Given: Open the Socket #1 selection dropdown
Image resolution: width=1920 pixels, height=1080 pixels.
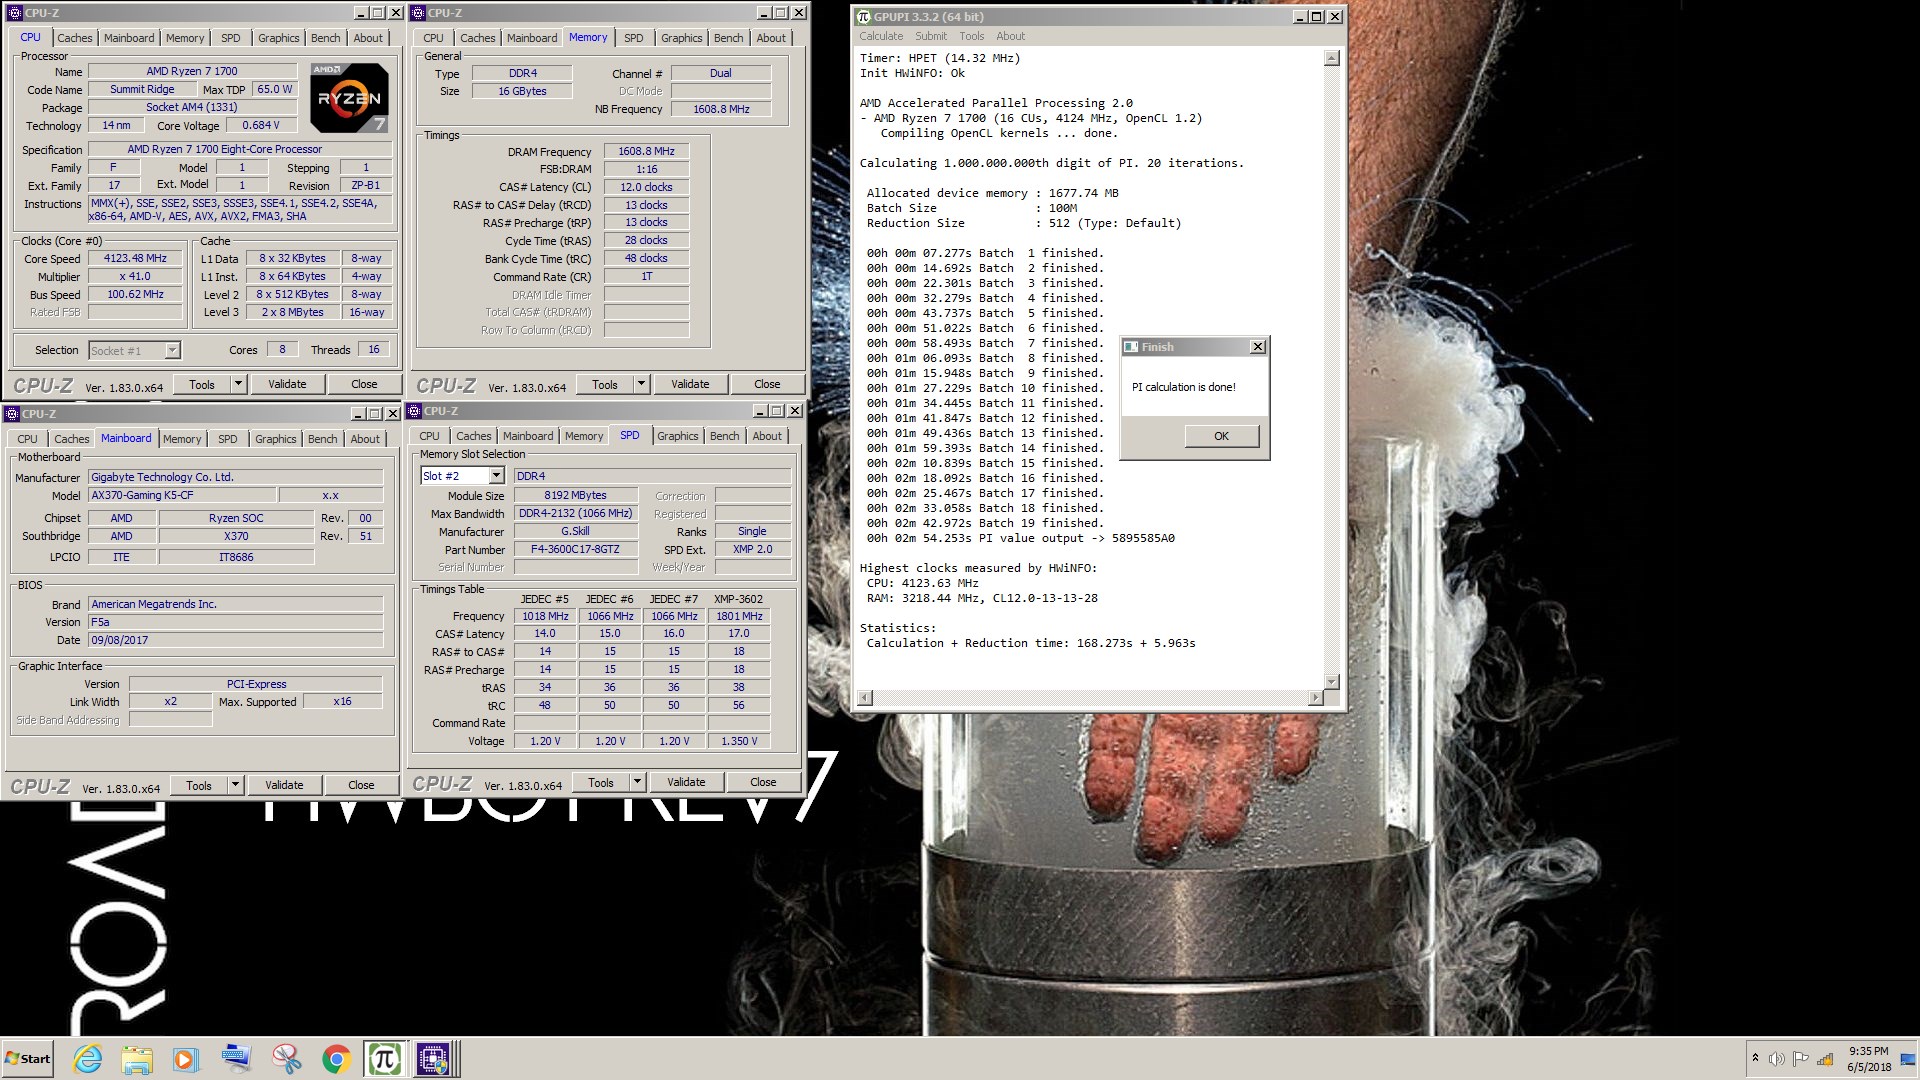Looking at the screenshot, I should pos(172,350).
